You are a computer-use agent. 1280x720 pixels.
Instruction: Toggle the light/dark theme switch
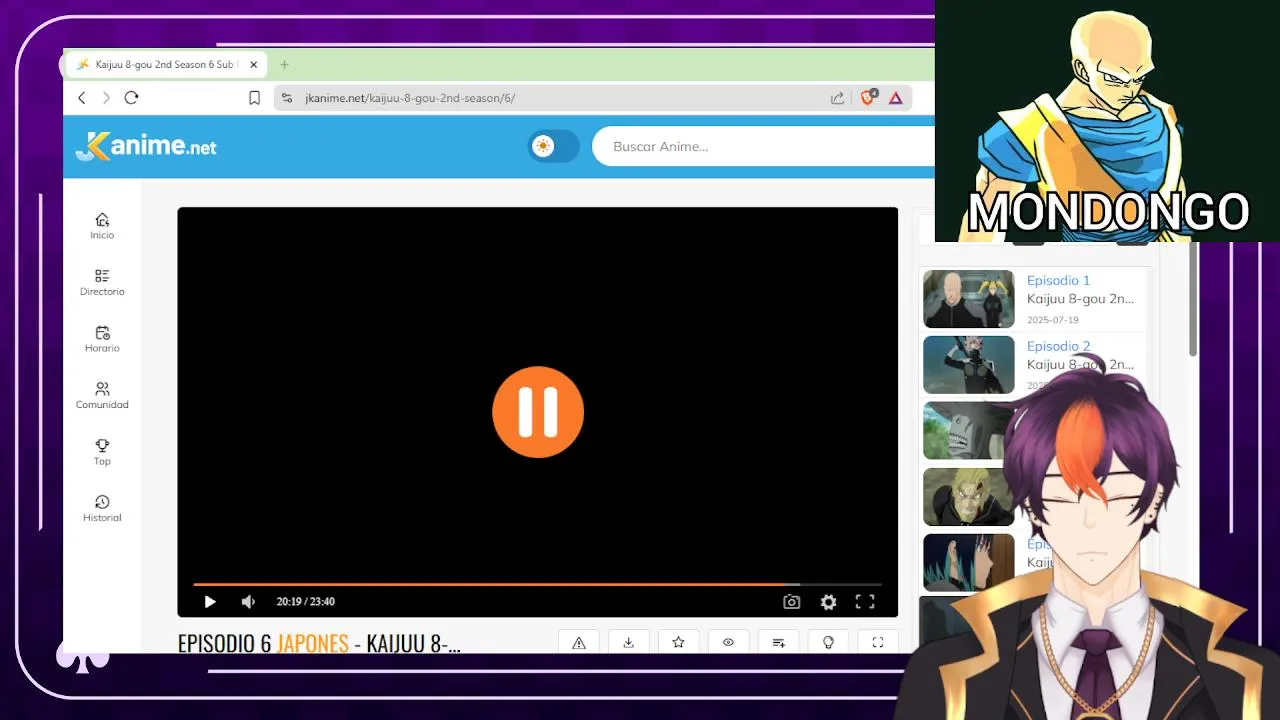[x=553, y=146]
